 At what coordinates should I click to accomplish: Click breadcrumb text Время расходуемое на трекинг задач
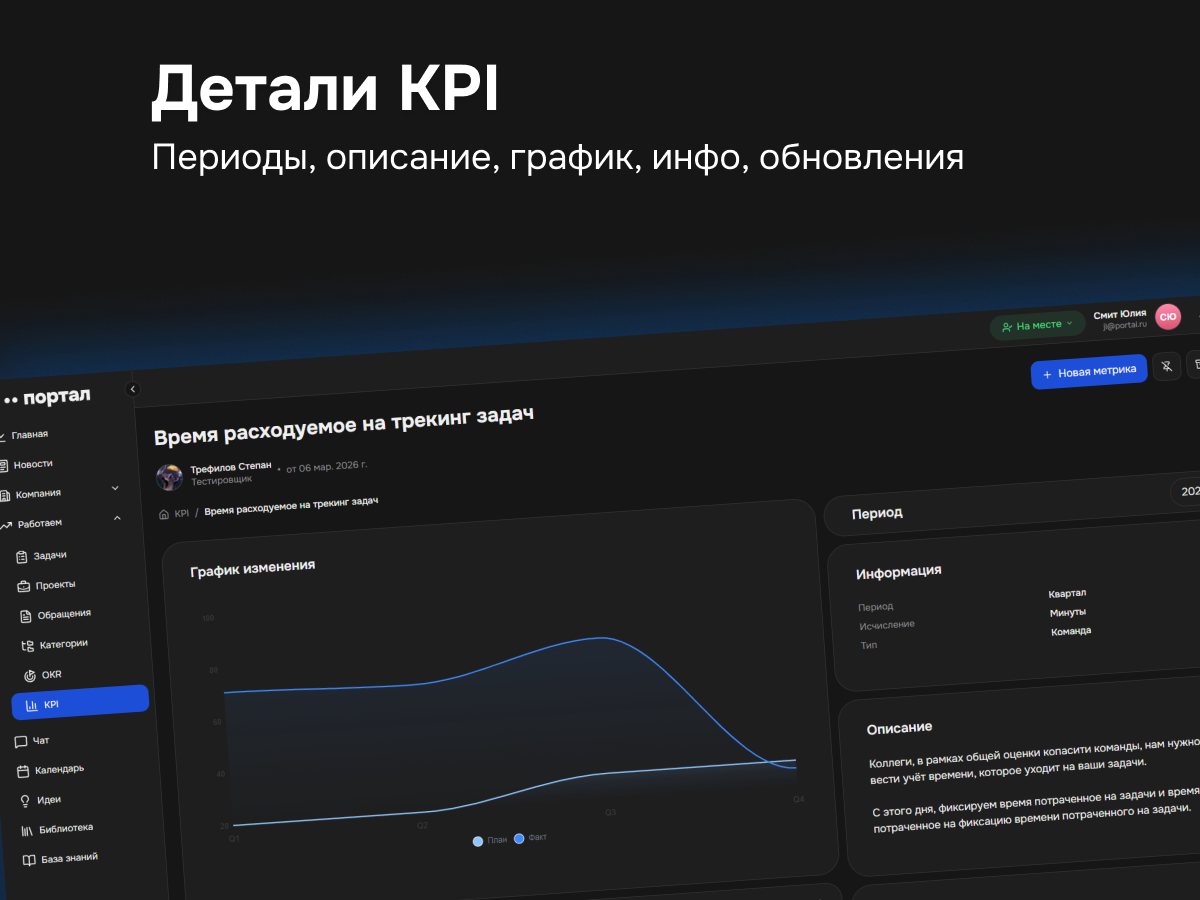click(291, 506)
